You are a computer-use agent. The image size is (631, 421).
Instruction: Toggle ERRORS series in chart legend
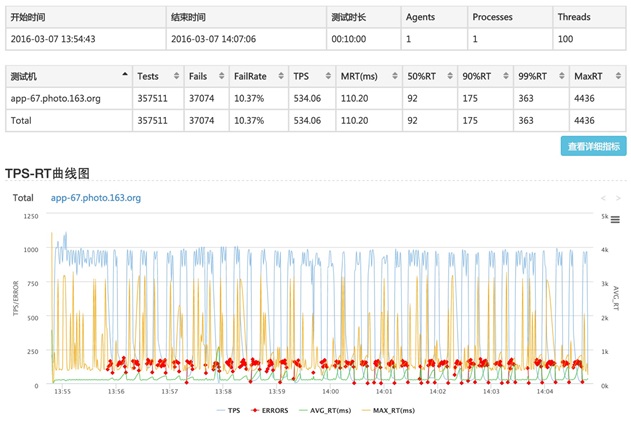(x=269, y=411)
